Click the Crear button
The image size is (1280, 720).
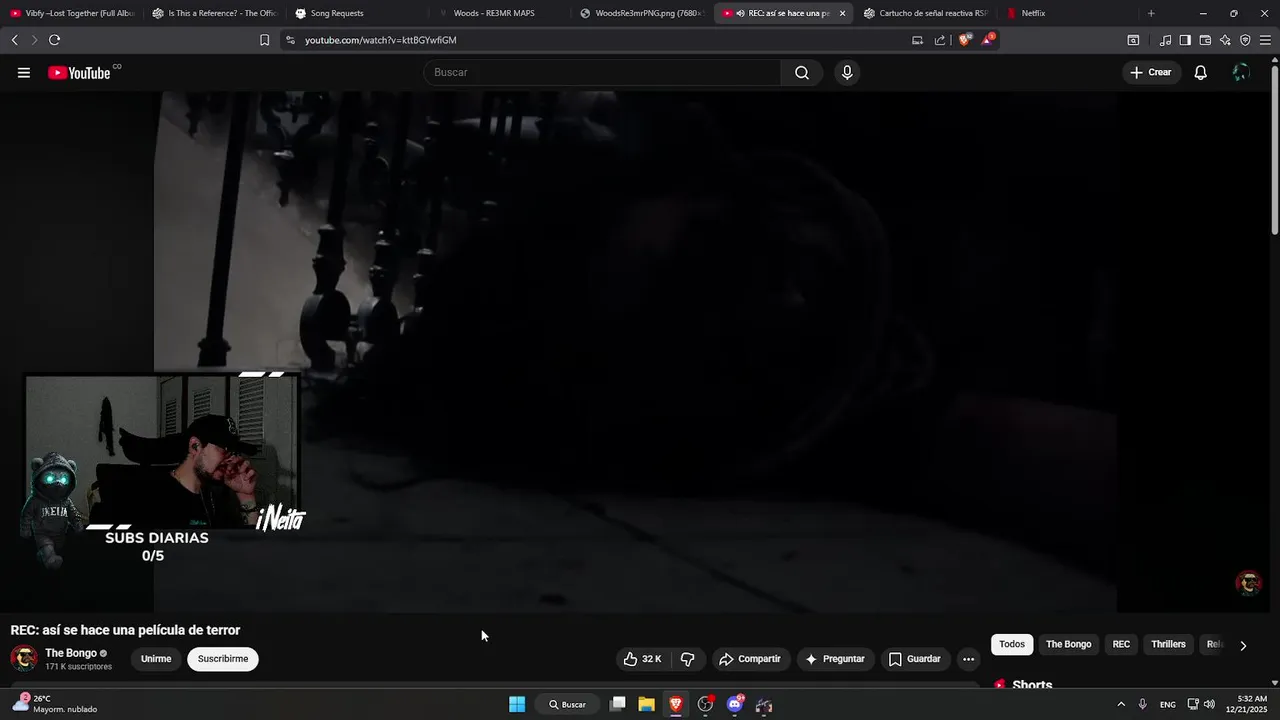pos(1150,73)
